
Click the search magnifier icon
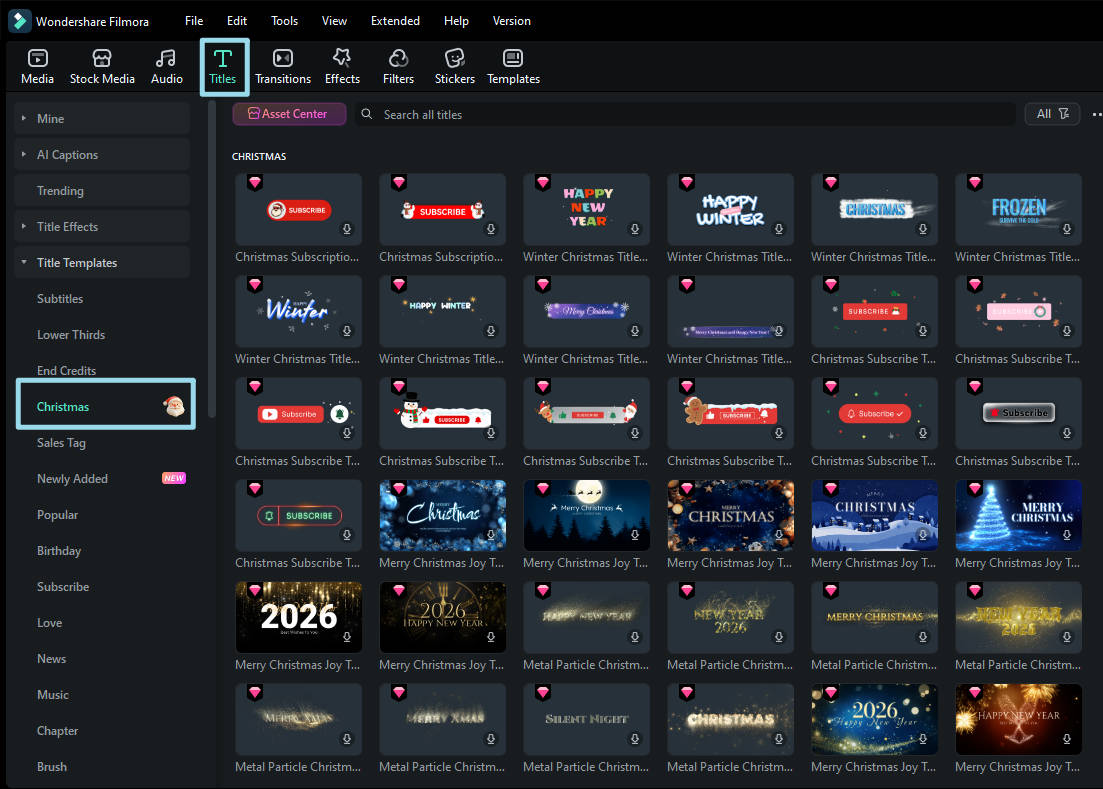[x=366, y=114]
